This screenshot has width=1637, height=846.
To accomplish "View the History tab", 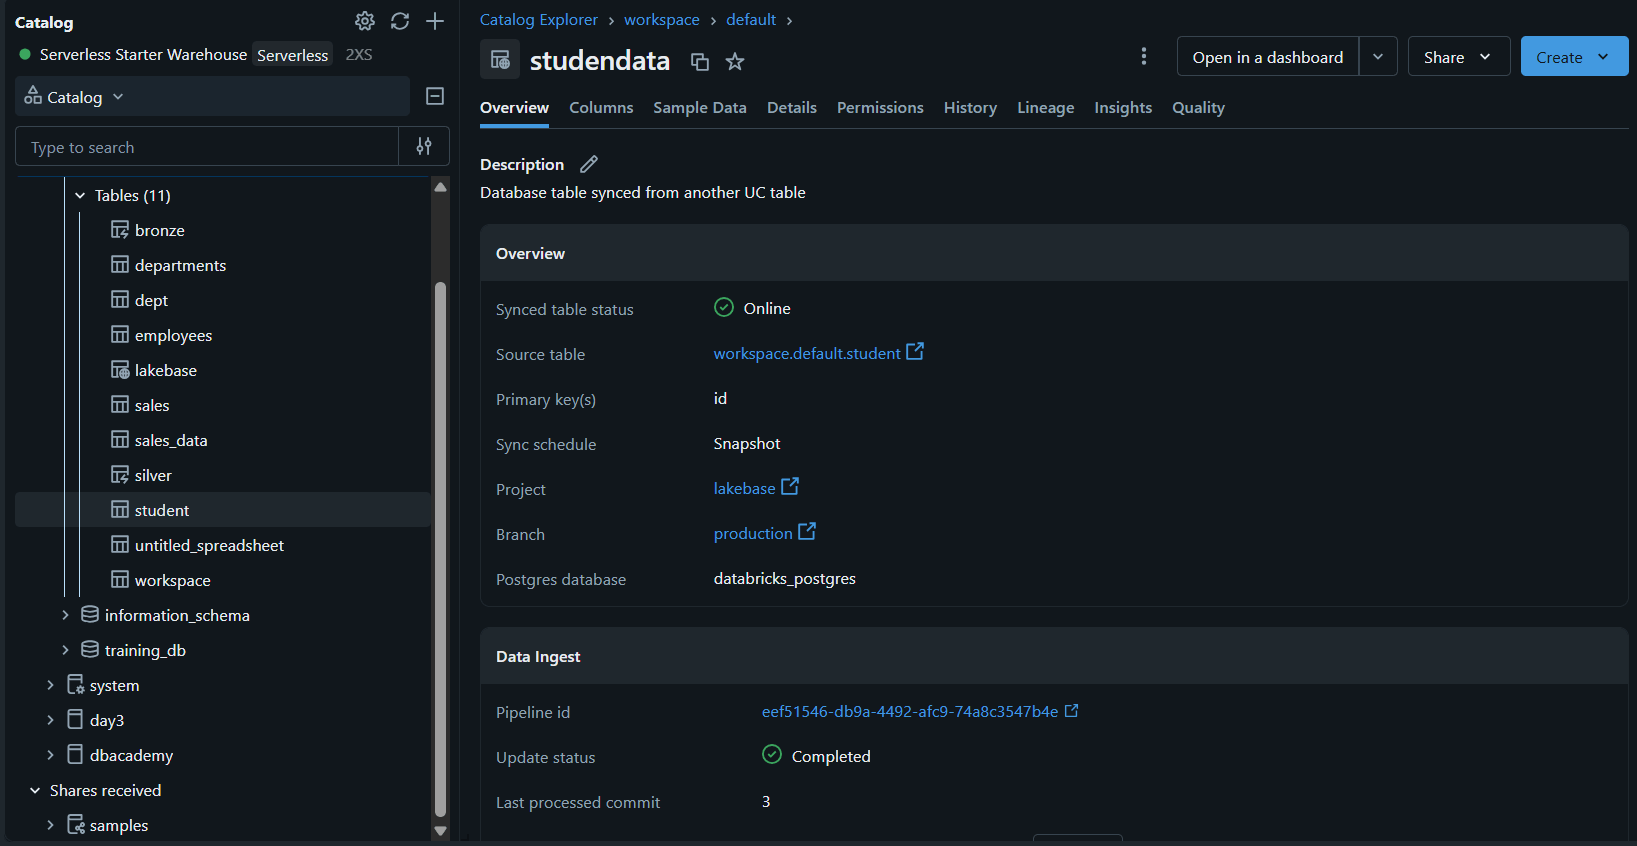I will tap(970, 107).
